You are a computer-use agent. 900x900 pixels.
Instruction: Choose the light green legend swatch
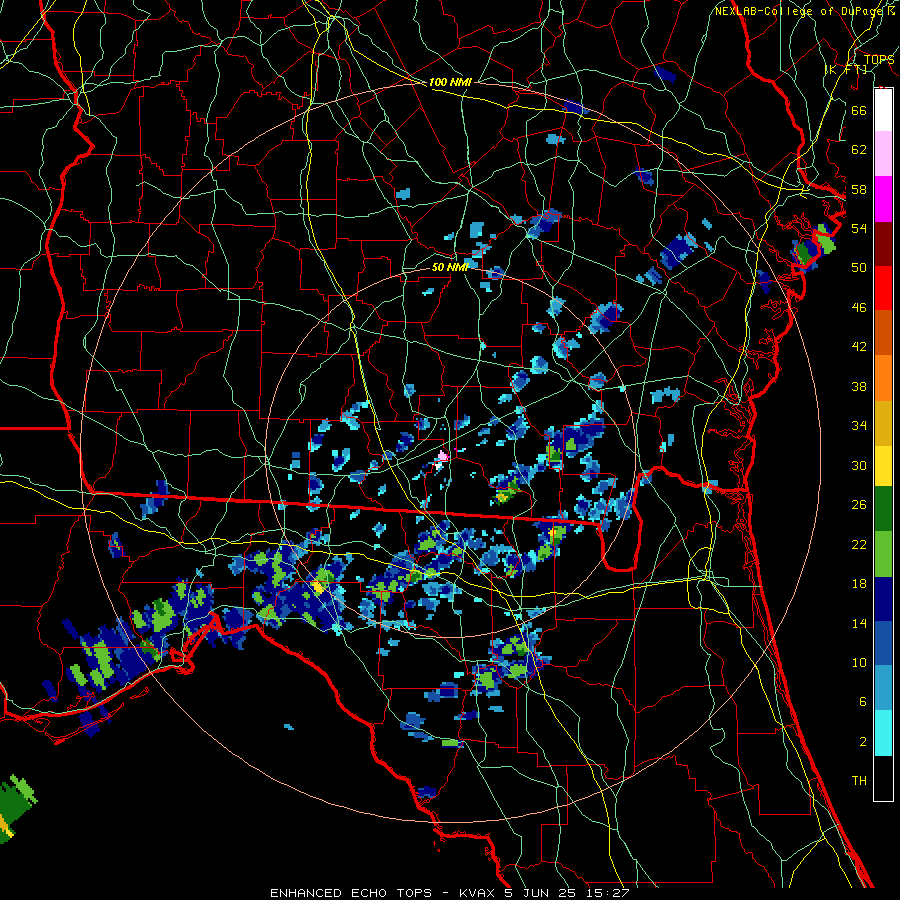tap(883, 554)
